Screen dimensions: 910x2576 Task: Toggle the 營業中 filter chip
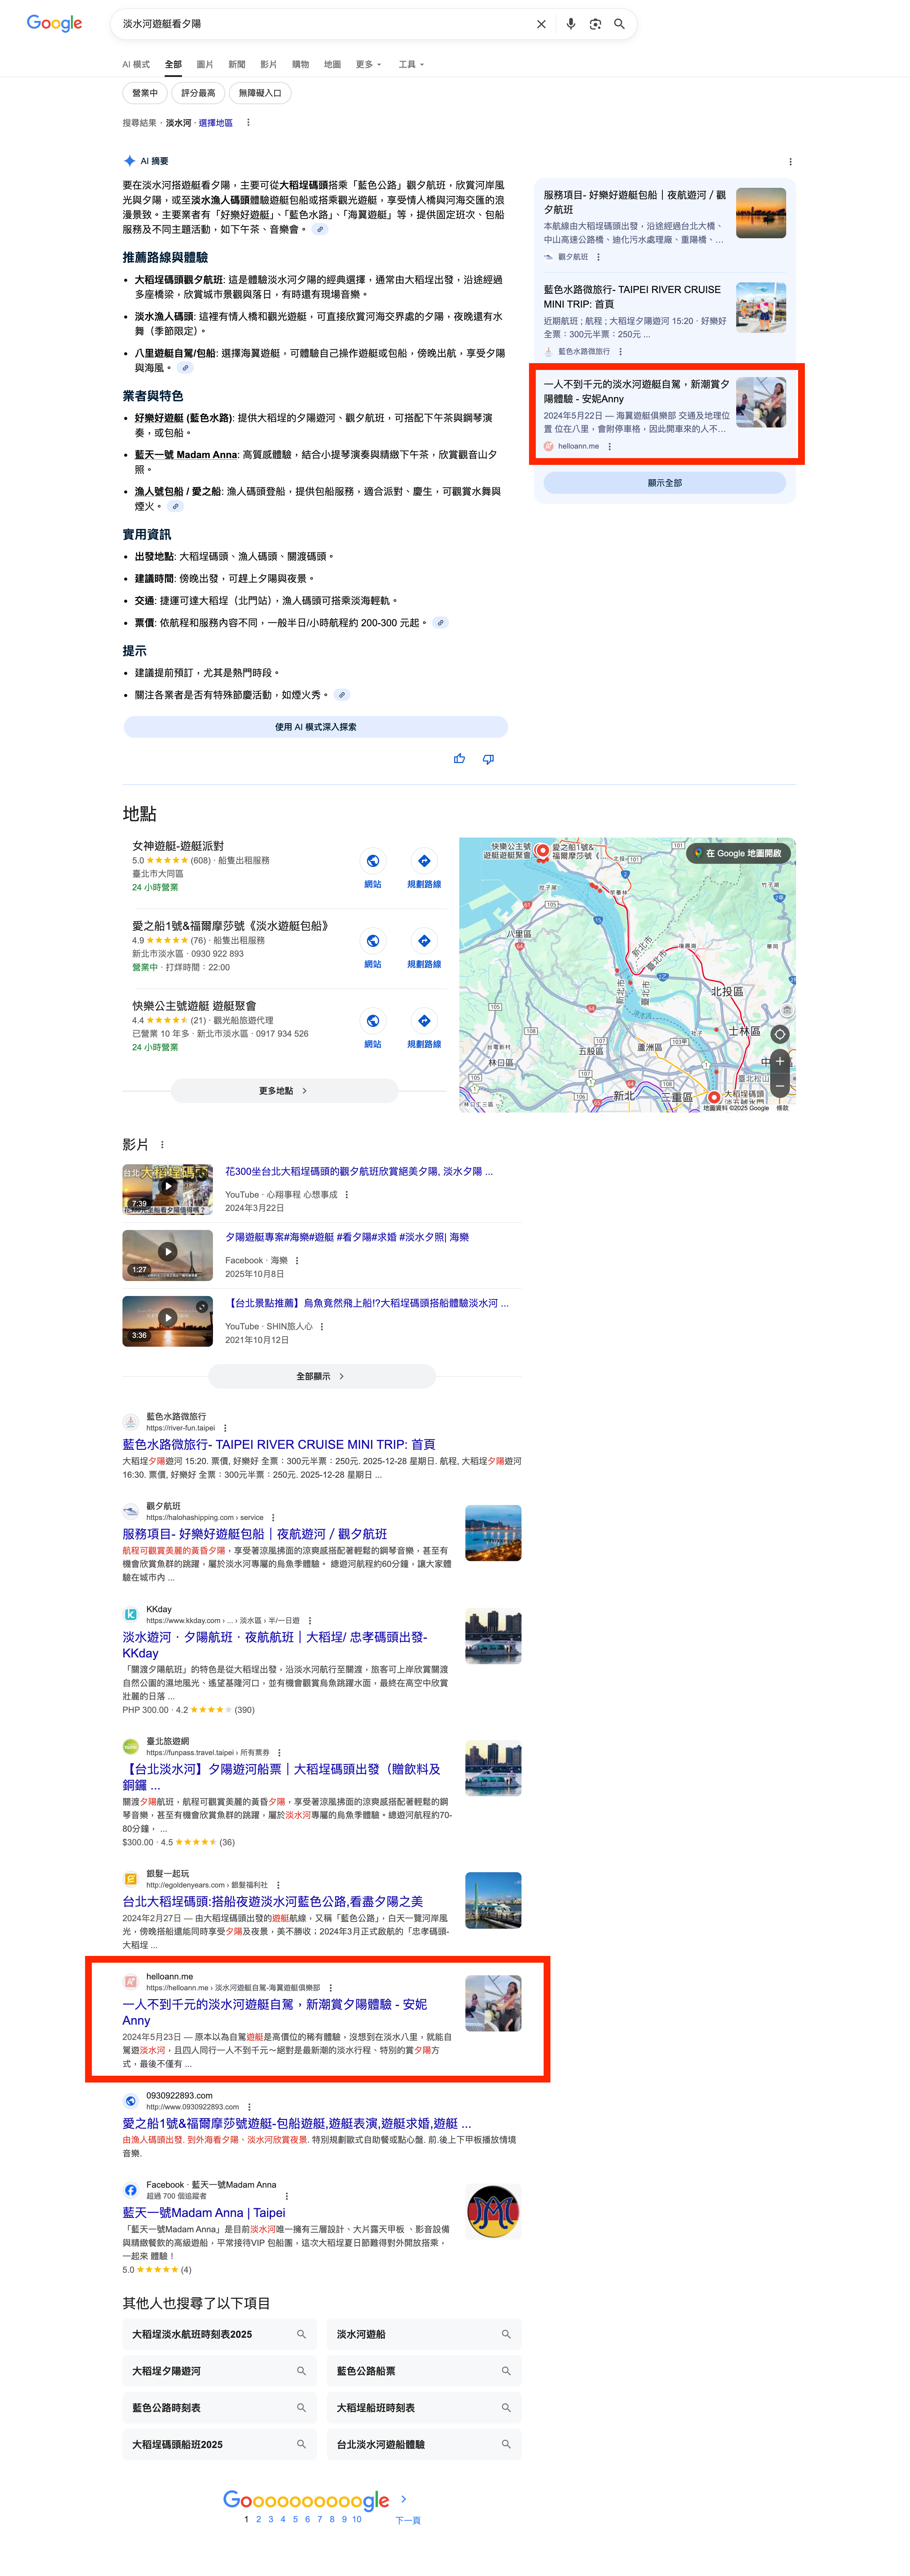pos(145,93)
